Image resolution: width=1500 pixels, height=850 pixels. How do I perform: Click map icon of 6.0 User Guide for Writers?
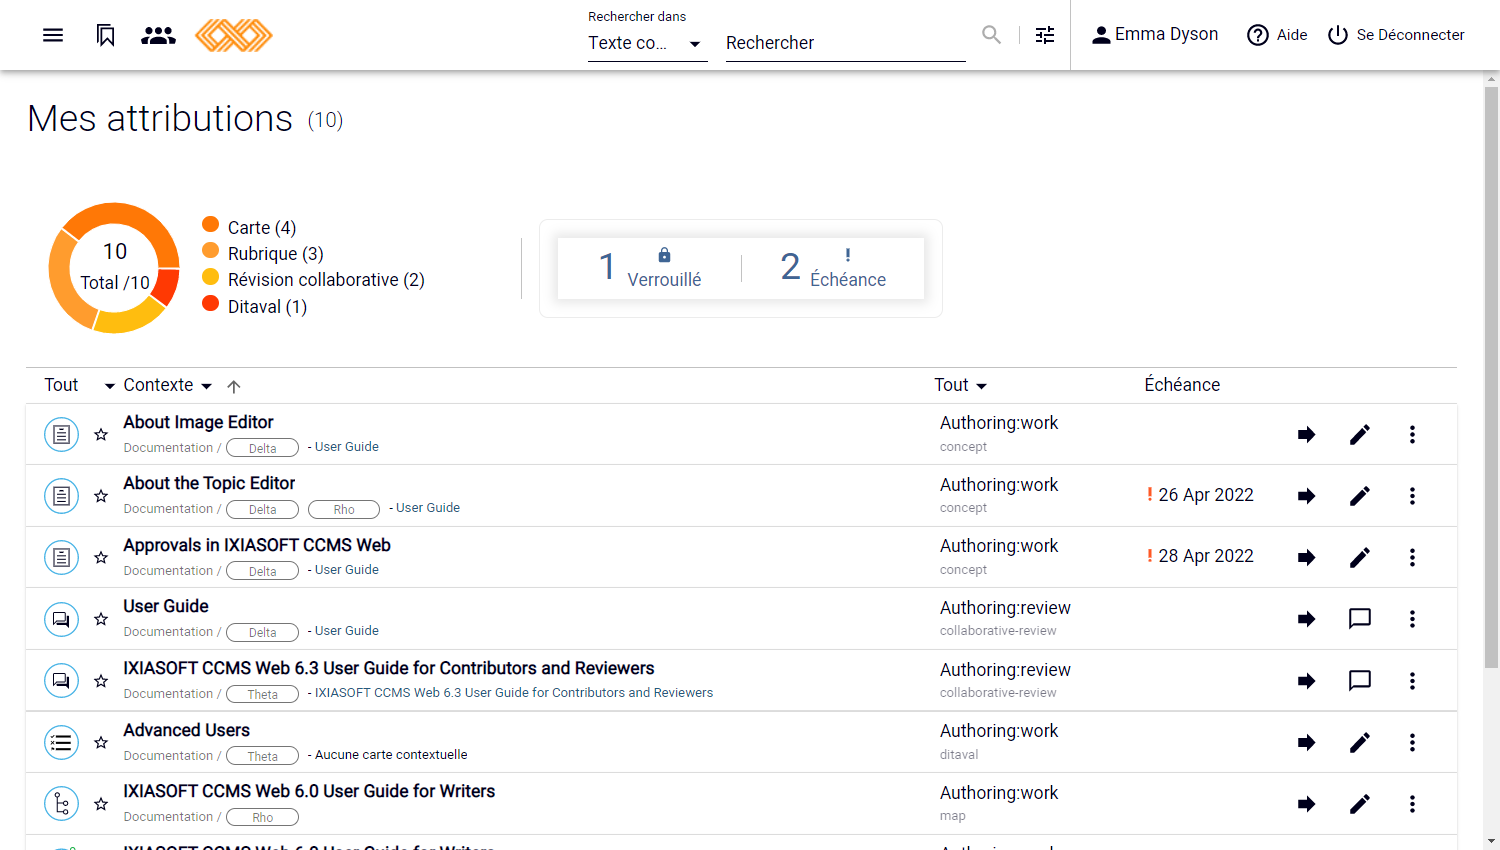(x=61, y=804)
